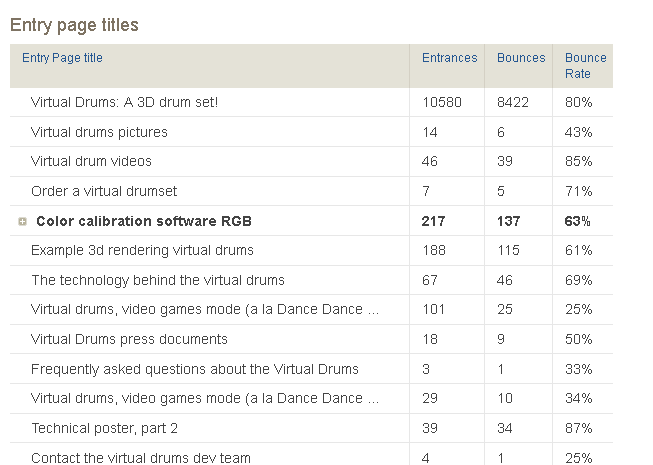
Task: Click bounce rate 33% cell
Action: [x=578, y=369]
